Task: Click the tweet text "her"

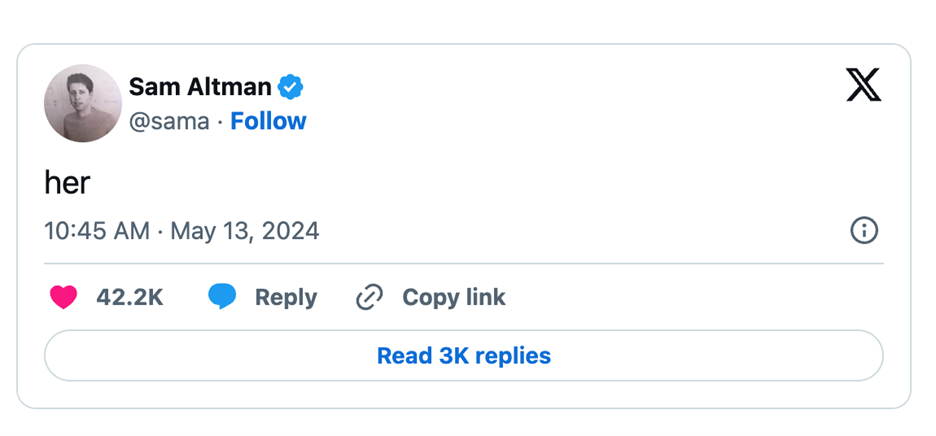Action: pyautogui.click(x=67, y=182)
